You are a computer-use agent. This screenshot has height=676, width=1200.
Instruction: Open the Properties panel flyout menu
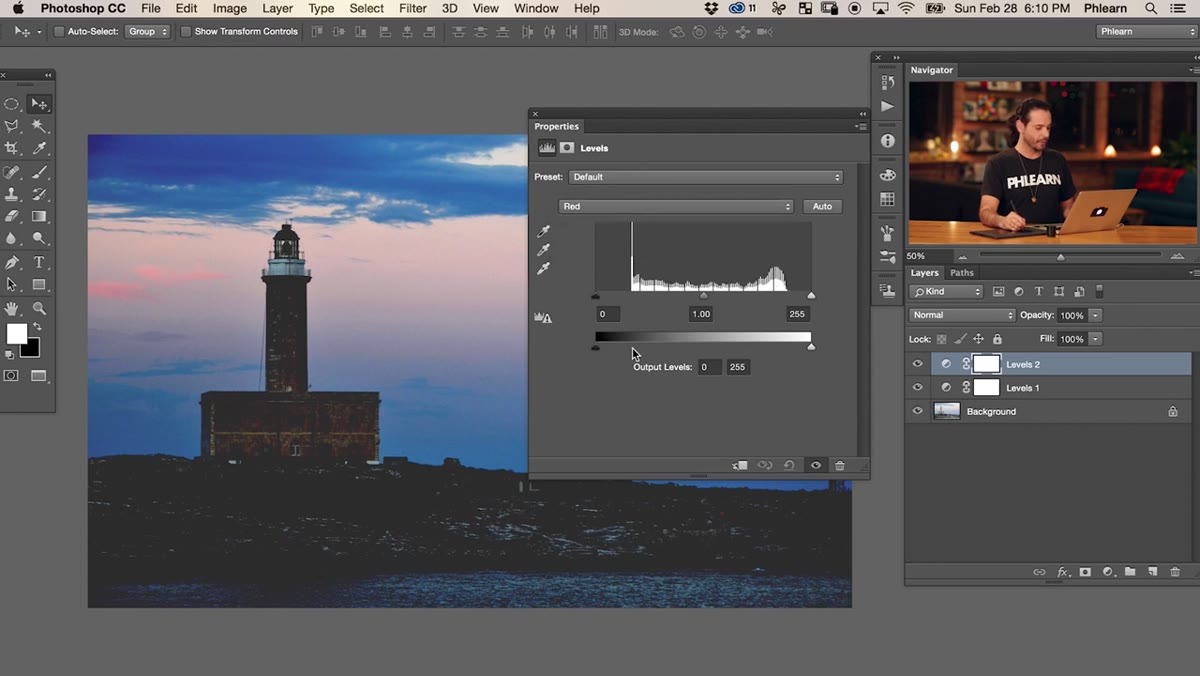tap(860, 126)
